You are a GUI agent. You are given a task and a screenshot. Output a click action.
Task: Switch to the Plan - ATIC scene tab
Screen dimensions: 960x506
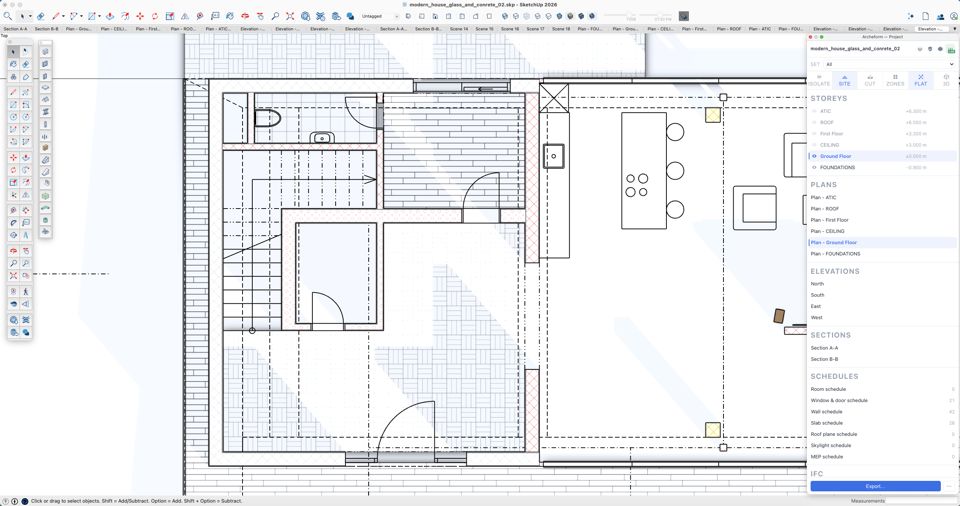click(x=760, y=29)
